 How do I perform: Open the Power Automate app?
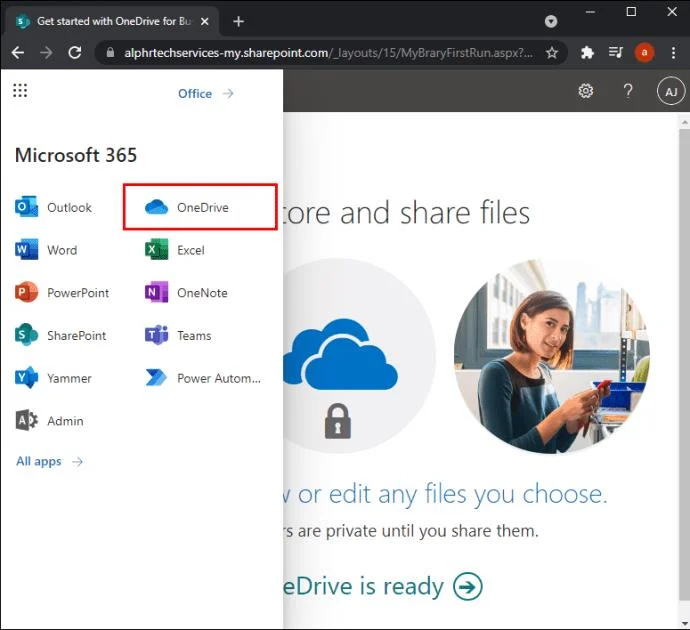coord(203,378)
